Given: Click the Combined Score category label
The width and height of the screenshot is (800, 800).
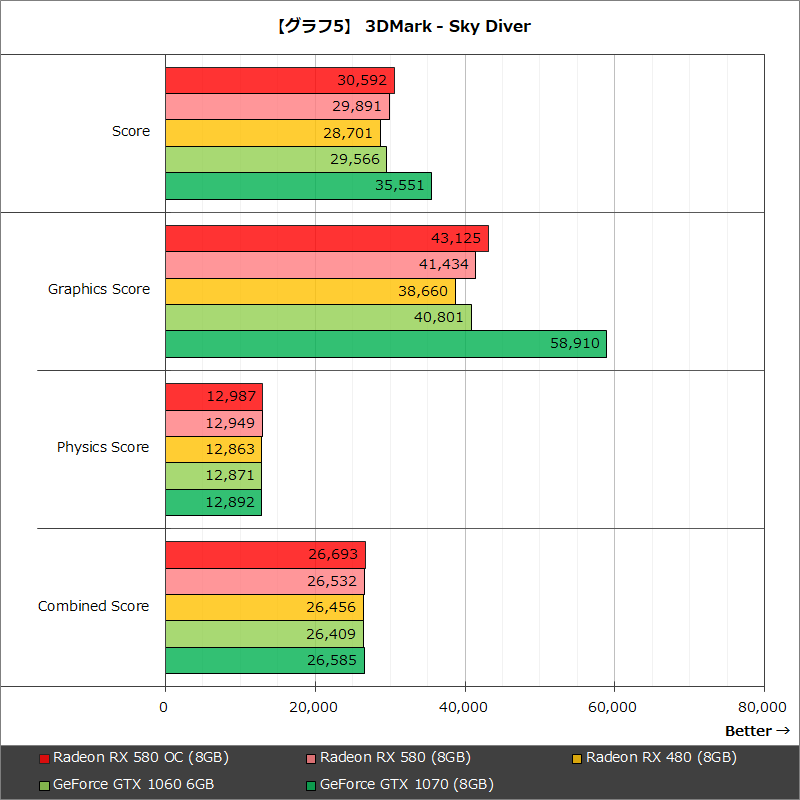Looking at the screenshot, I should 93,606.
